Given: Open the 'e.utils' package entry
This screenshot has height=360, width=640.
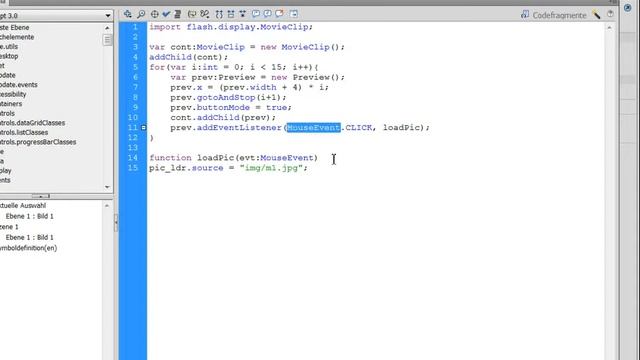Looking at the screenshot, I should [x=9, y=47].
